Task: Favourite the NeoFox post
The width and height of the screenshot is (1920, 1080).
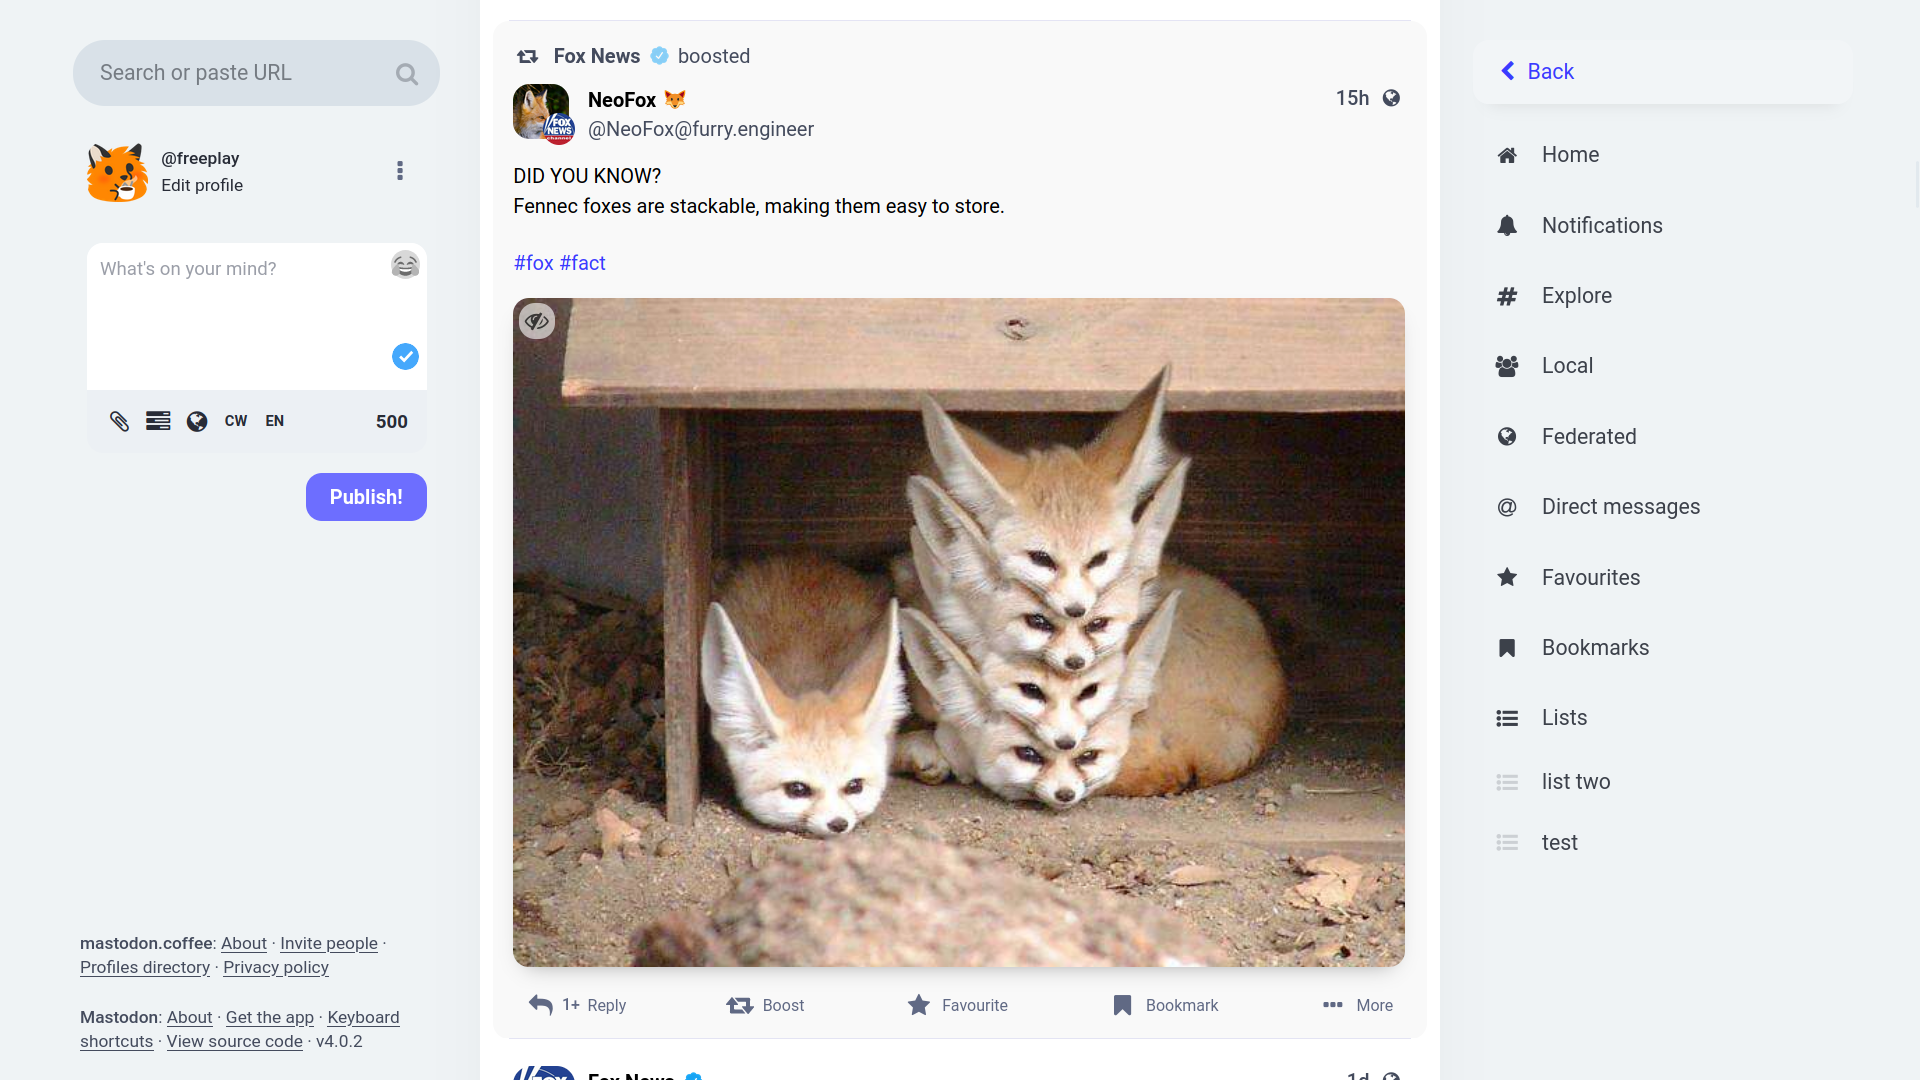Action: tap(958, 1005)
